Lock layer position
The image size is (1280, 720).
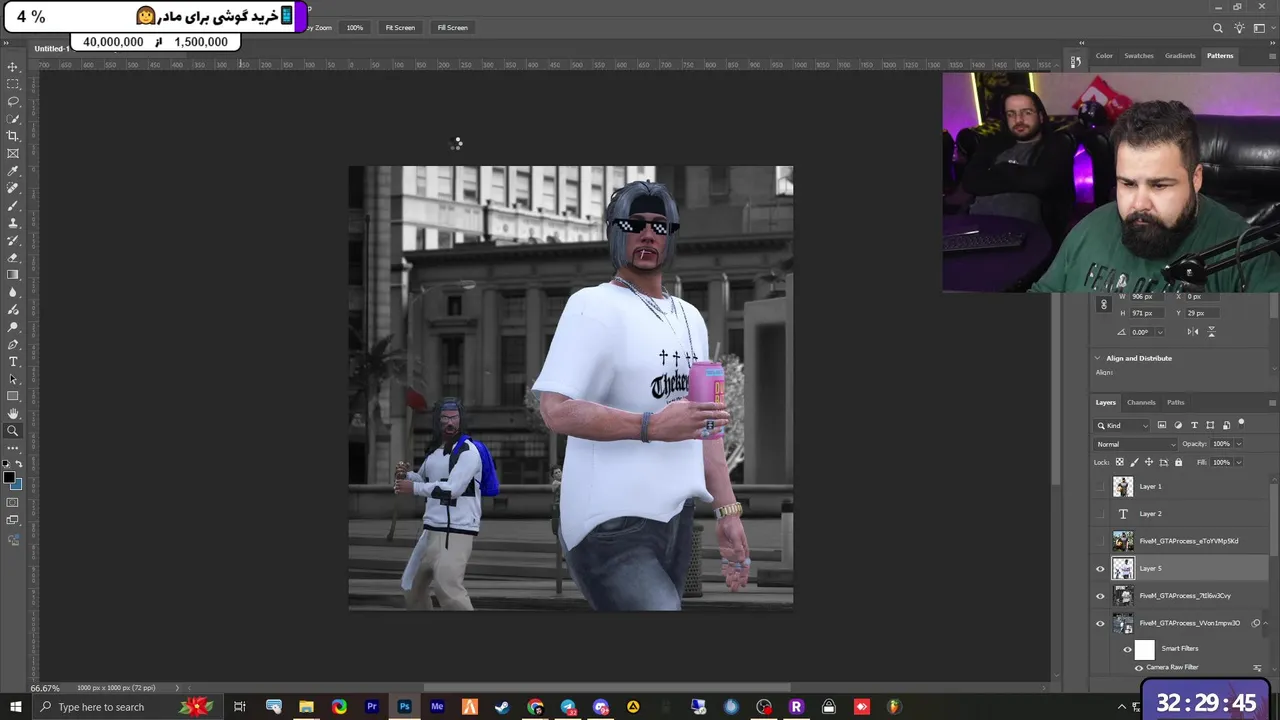(1149, 462)
